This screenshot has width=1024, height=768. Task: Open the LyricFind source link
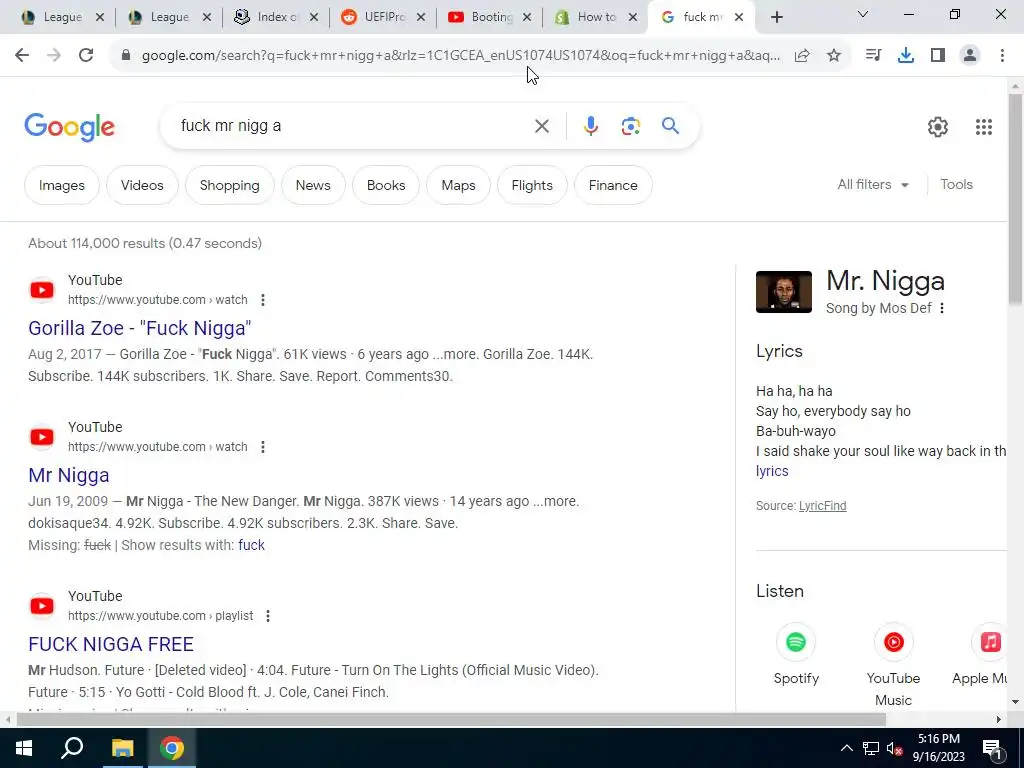823,505
